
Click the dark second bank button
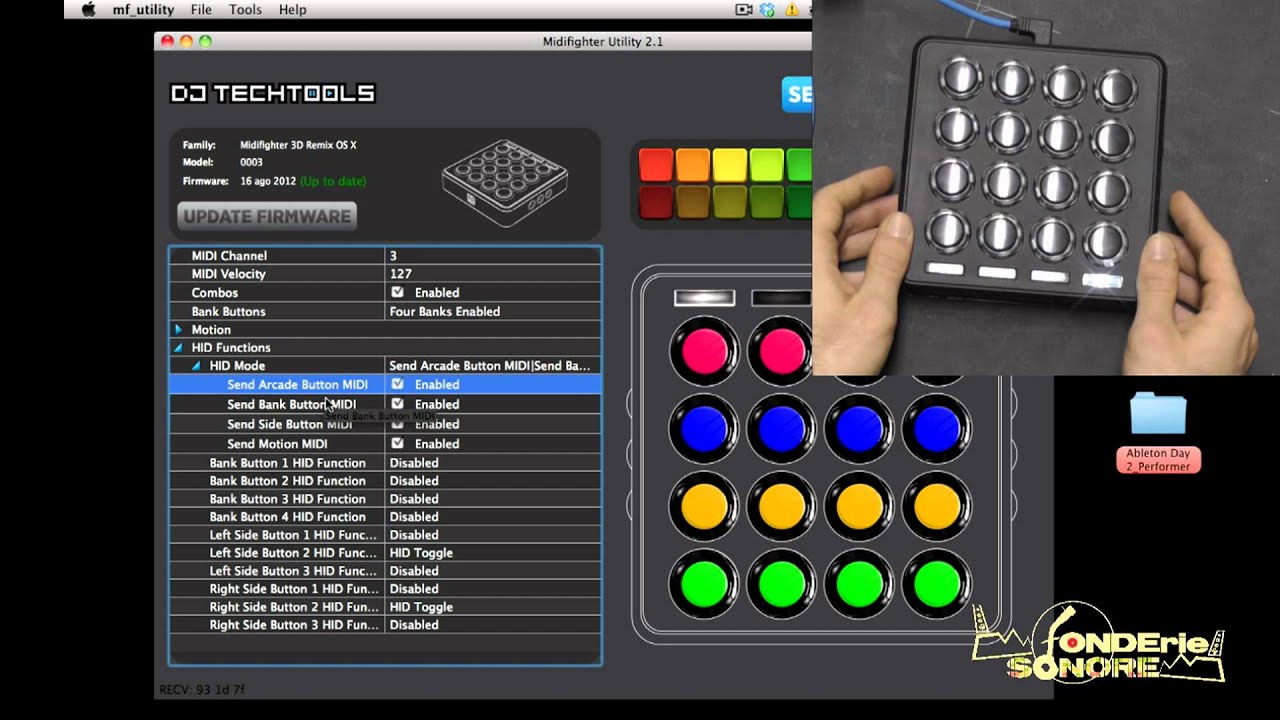click(x=781, y=298)
